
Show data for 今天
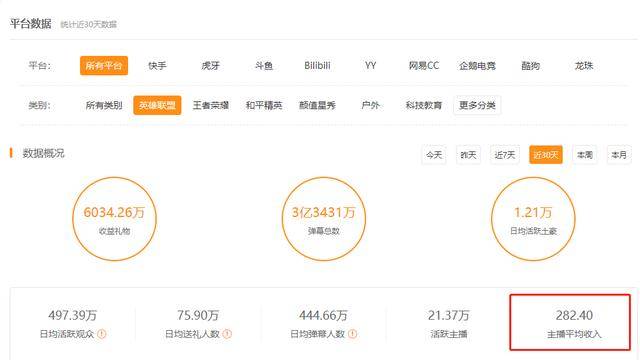point(434,155)
